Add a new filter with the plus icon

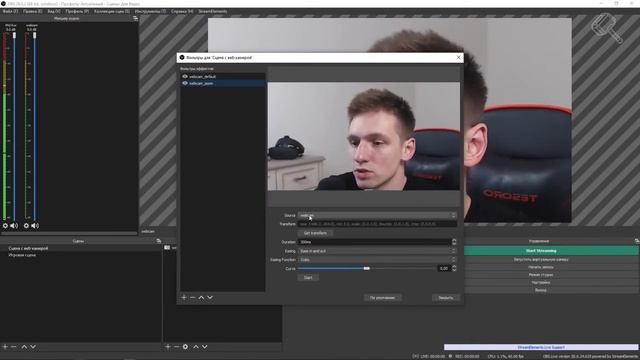point(184,298)
